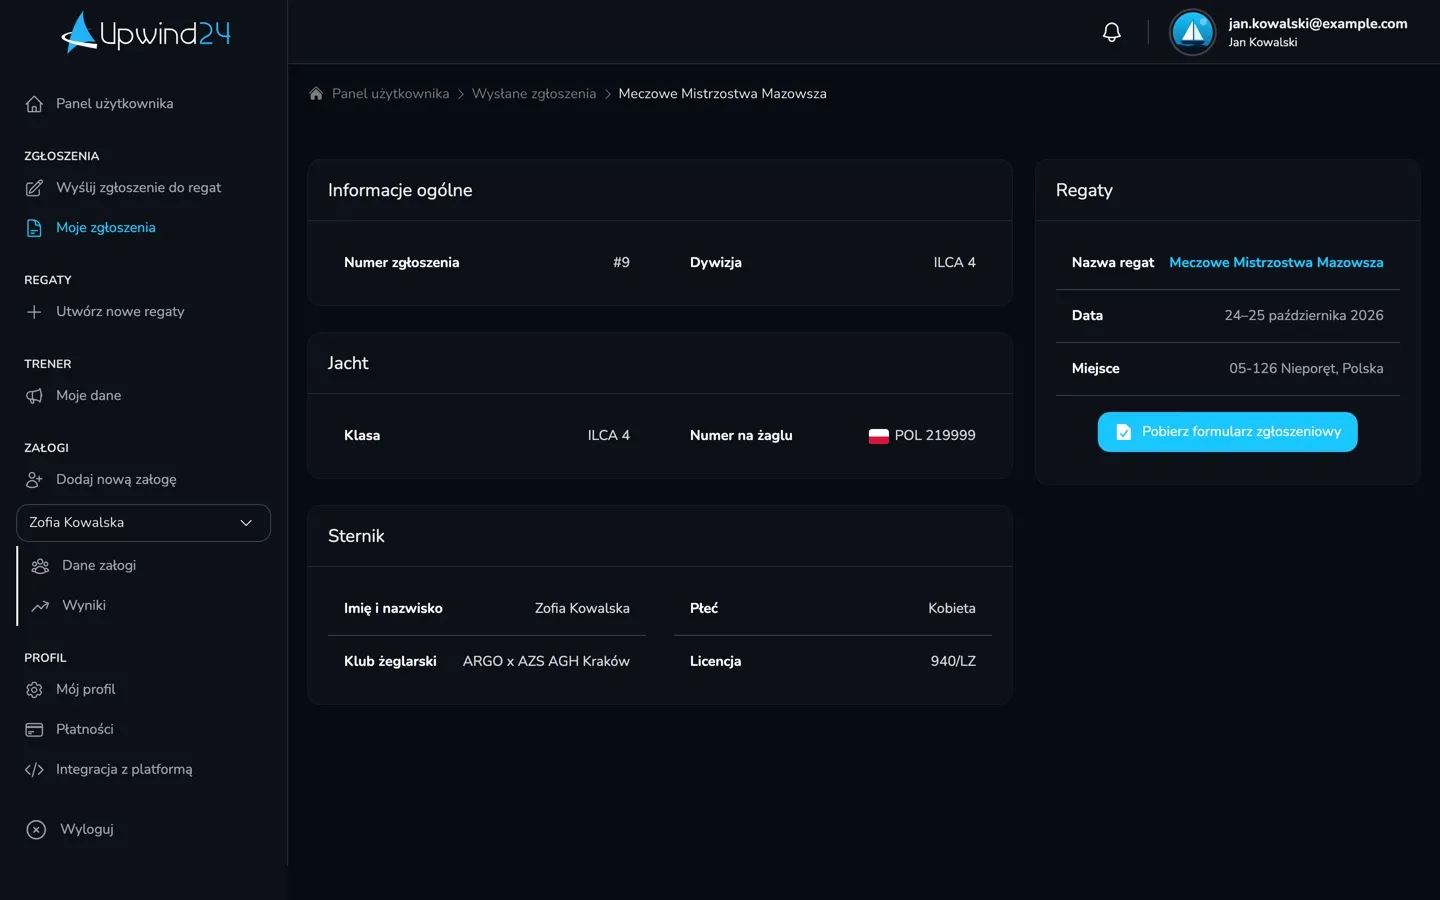This screenshot has width=1440, height=900.
Task: Go to Wysłane zgłoszenia breadcrumb
Action: 534,93
